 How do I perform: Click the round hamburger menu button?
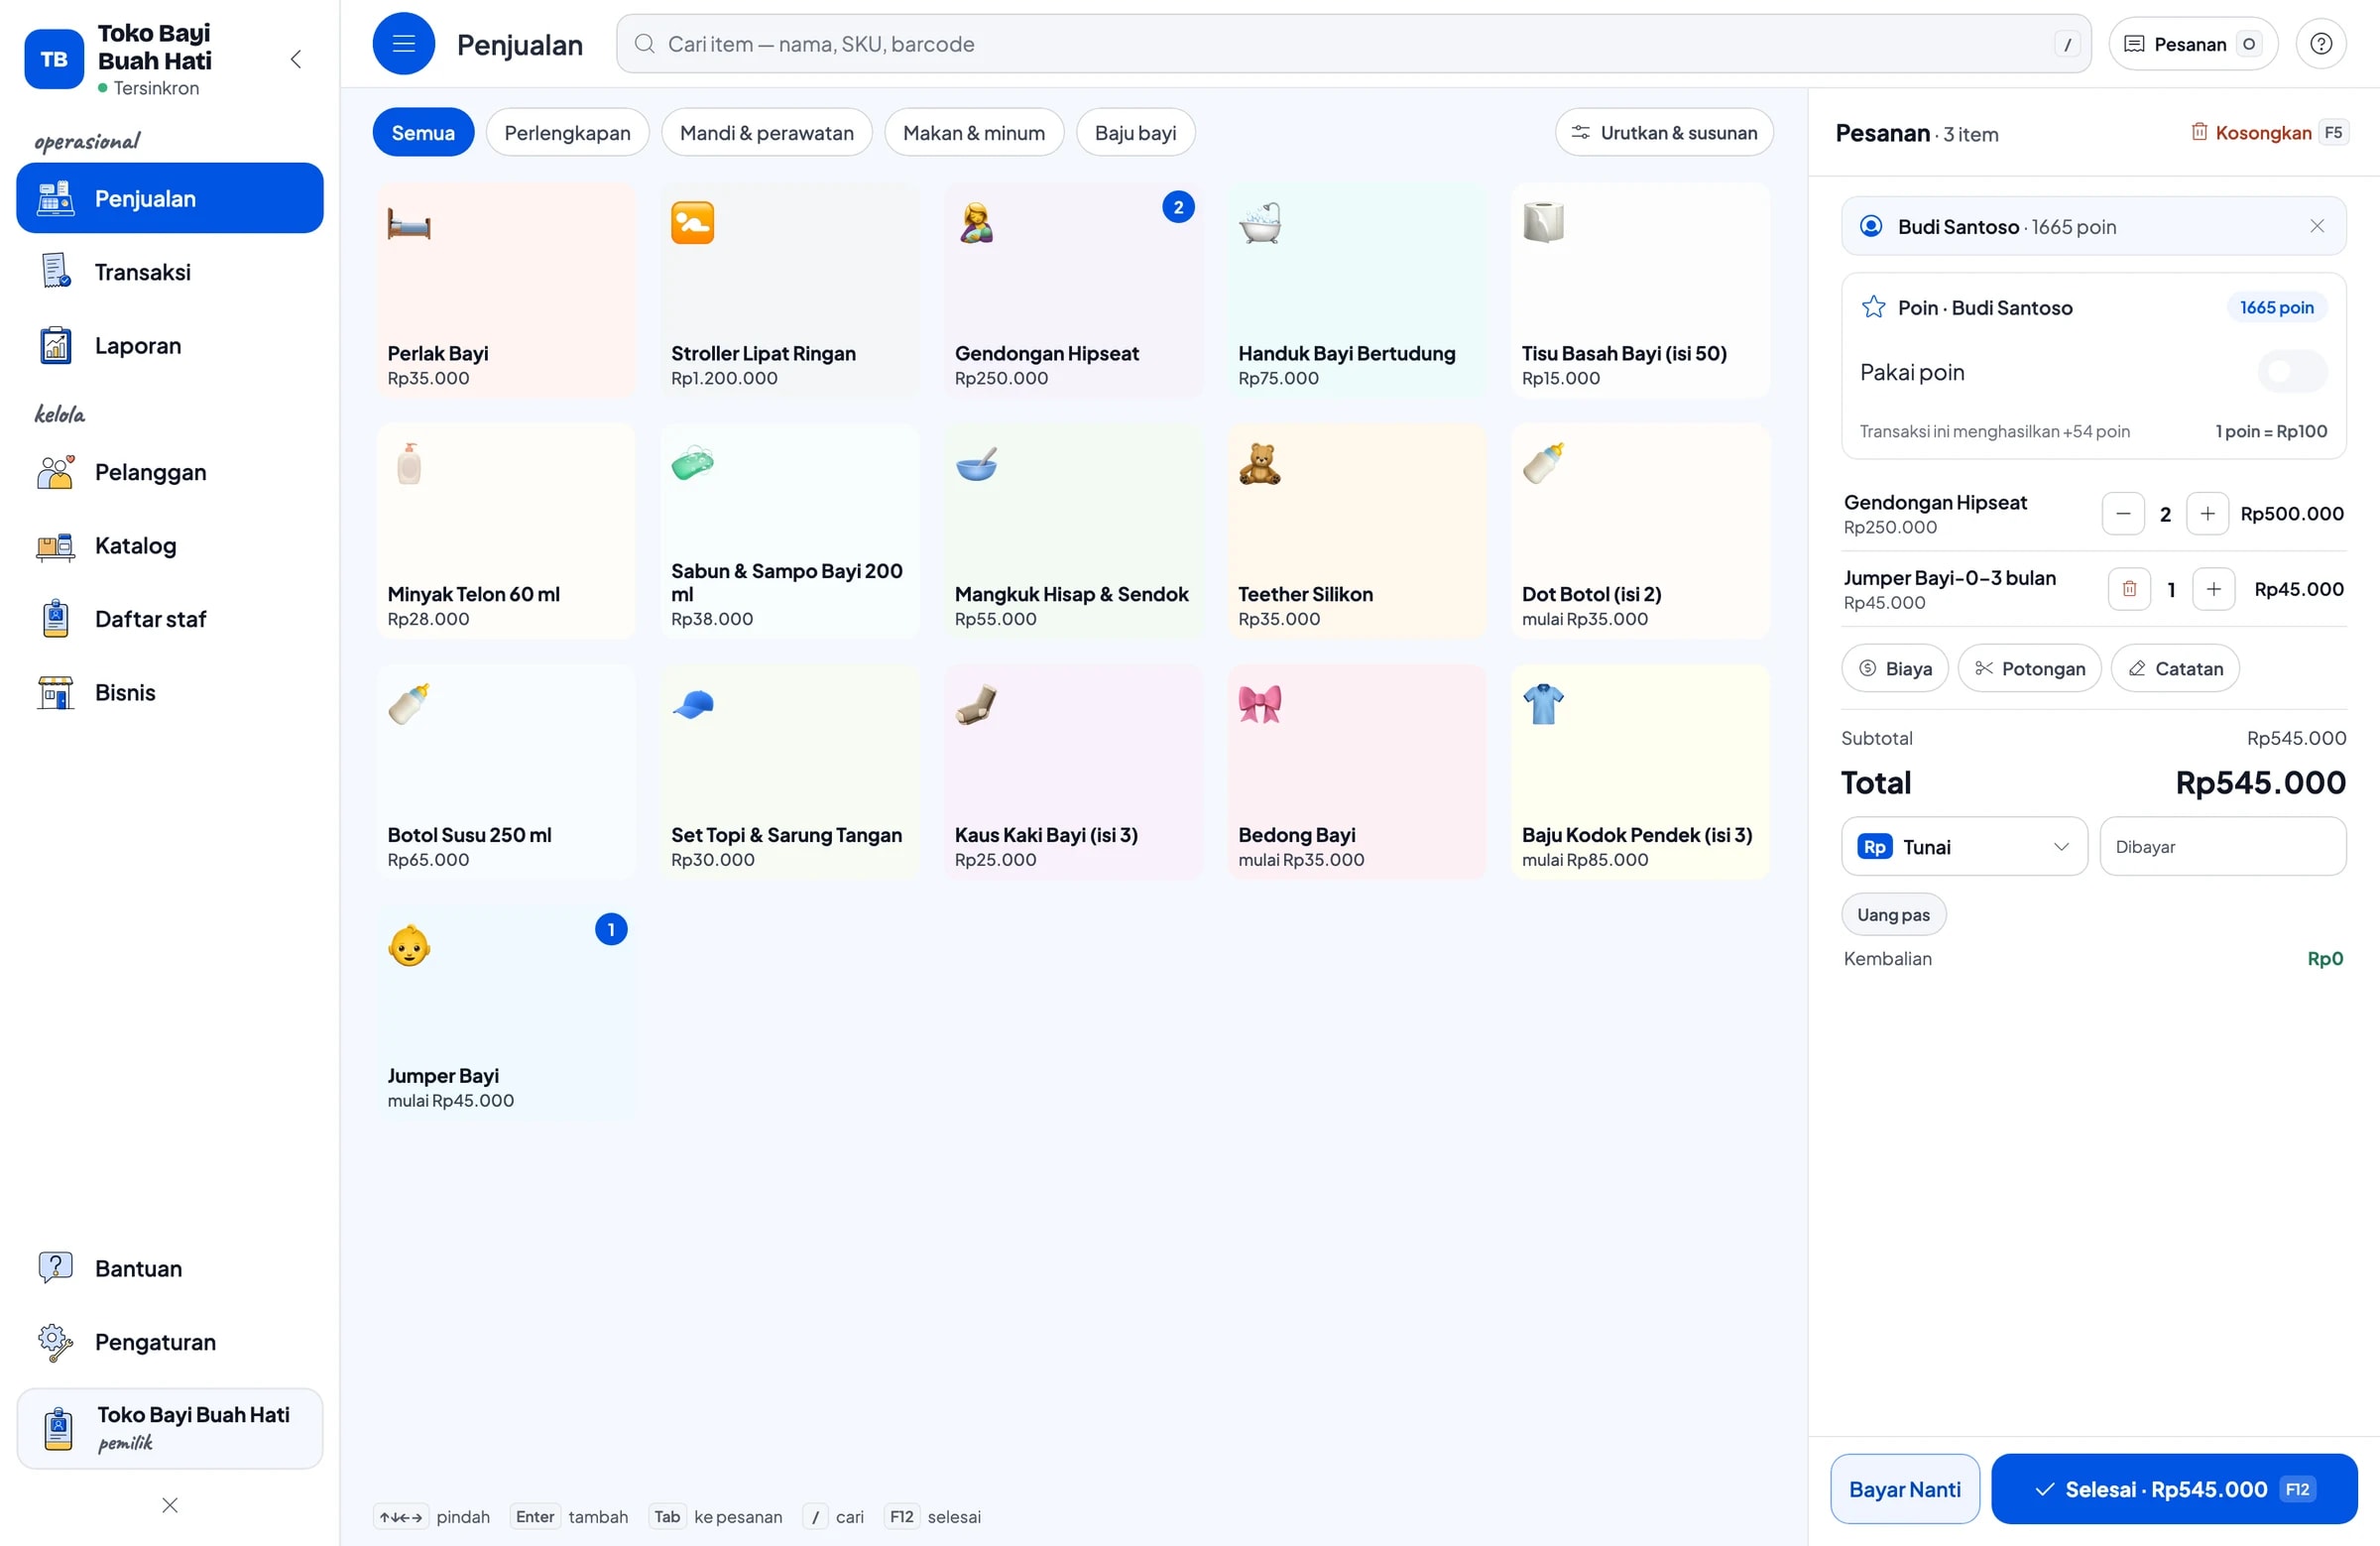pos(403,44)
